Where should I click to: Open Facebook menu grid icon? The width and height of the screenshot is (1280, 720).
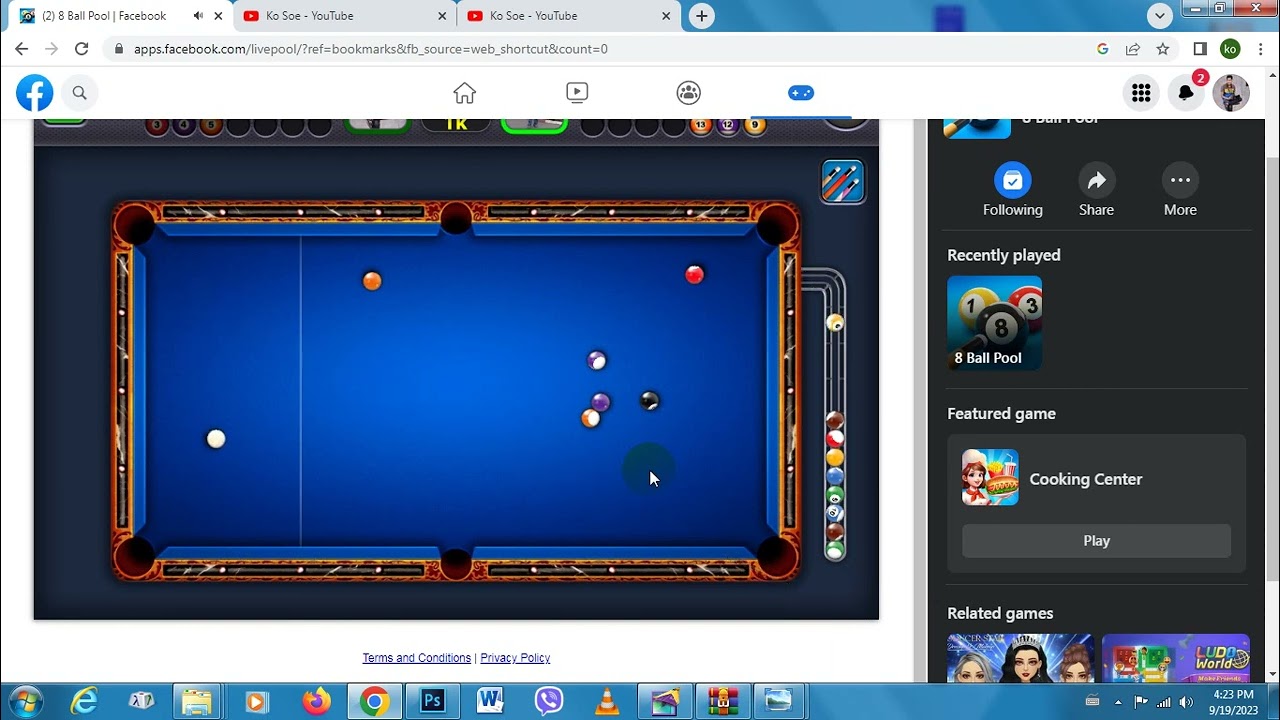pos(1141,93)
